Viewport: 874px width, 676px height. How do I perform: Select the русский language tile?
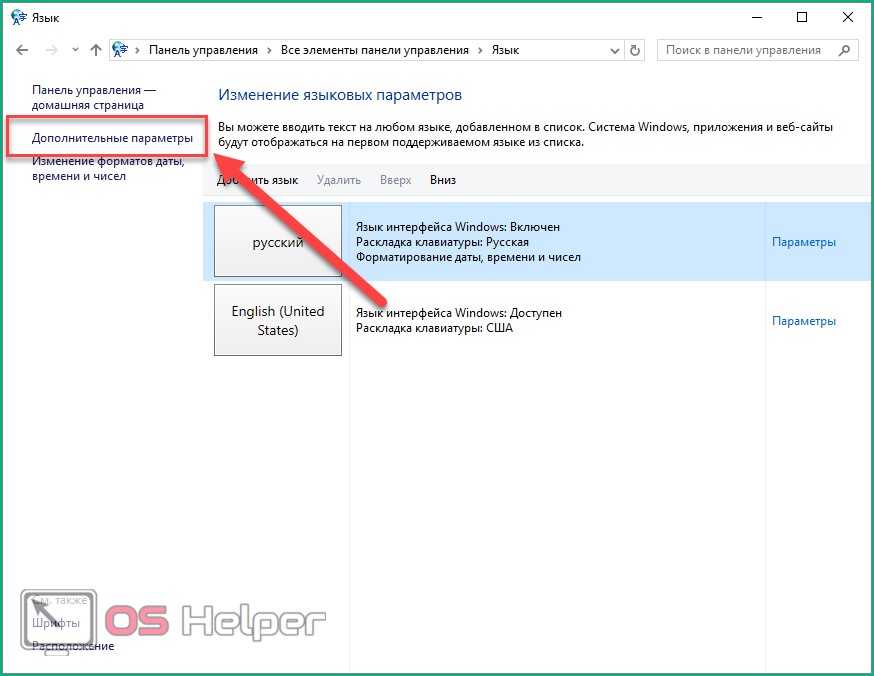[x=278, y=241]
